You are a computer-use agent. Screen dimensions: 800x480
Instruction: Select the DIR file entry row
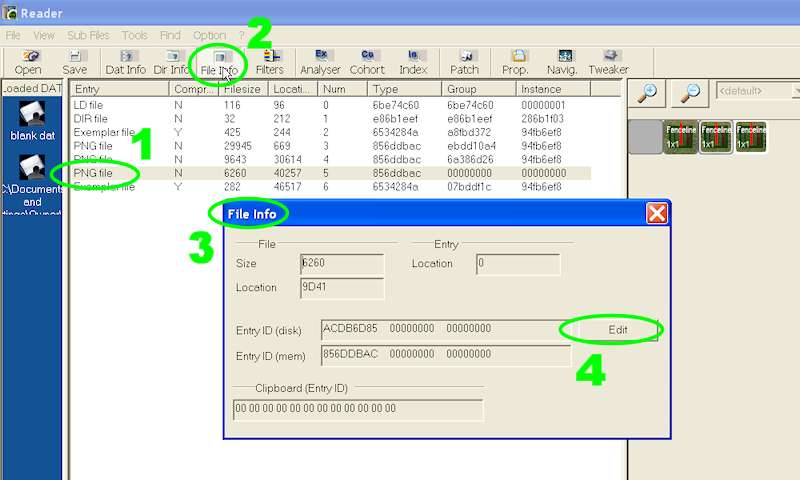pos(331,119)
